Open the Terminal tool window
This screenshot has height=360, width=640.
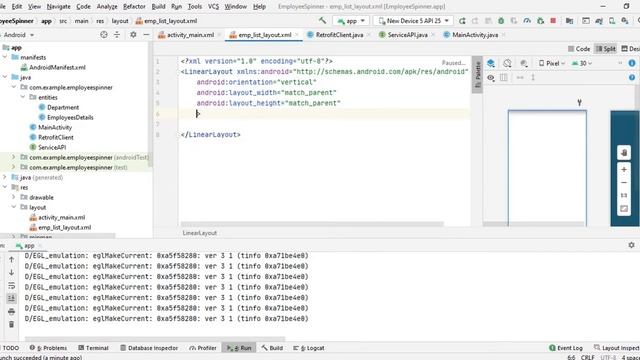coord(93,348)
